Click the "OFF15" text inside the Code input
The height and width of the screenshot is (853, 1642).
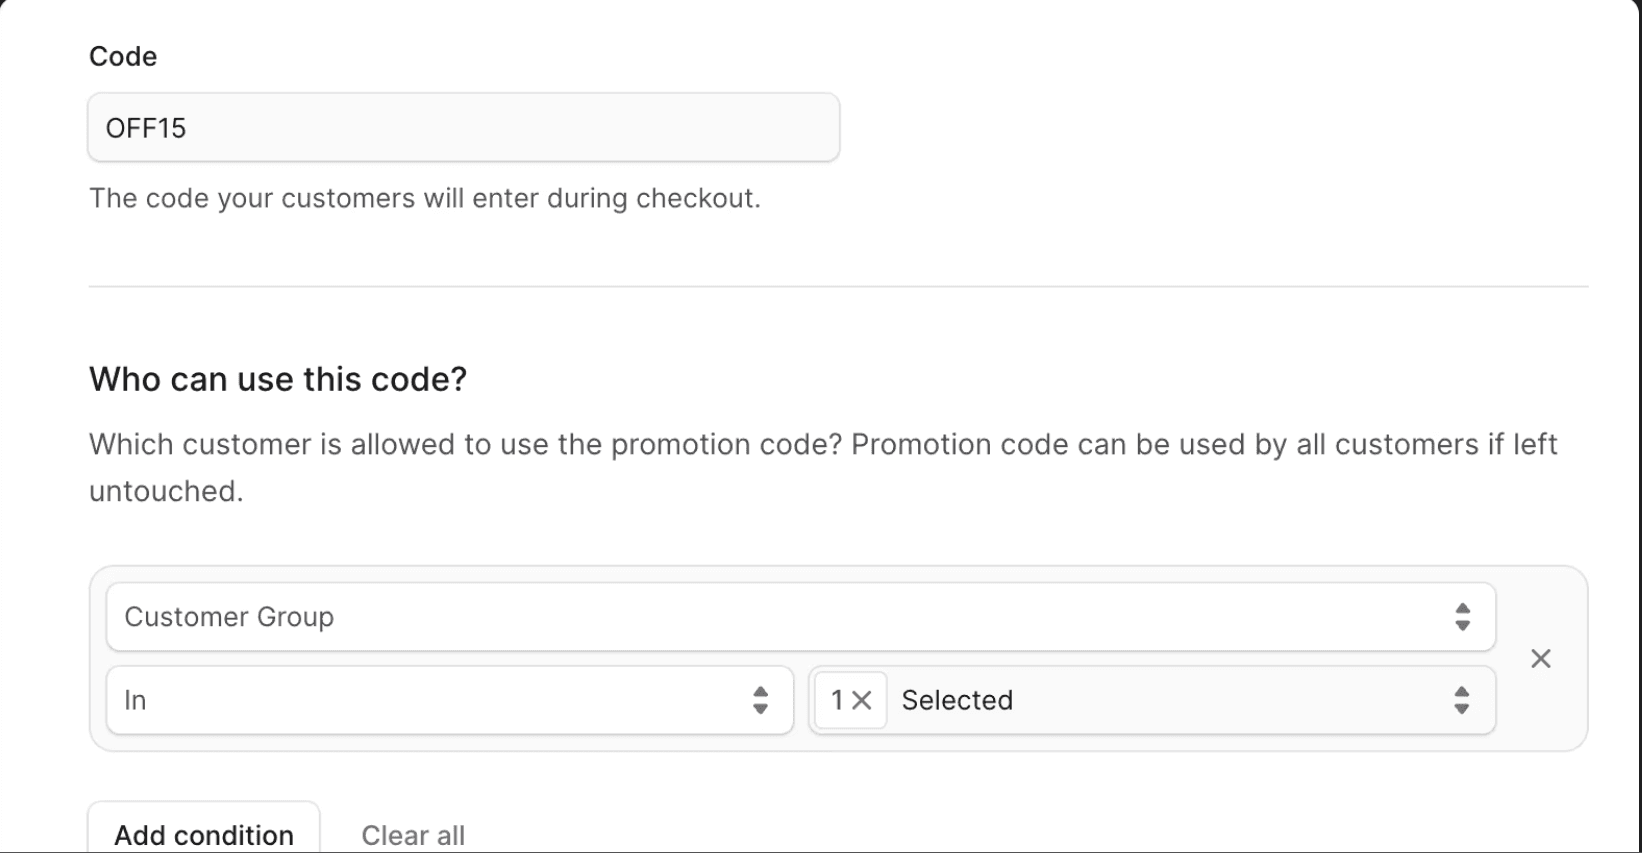click(146, 128)
